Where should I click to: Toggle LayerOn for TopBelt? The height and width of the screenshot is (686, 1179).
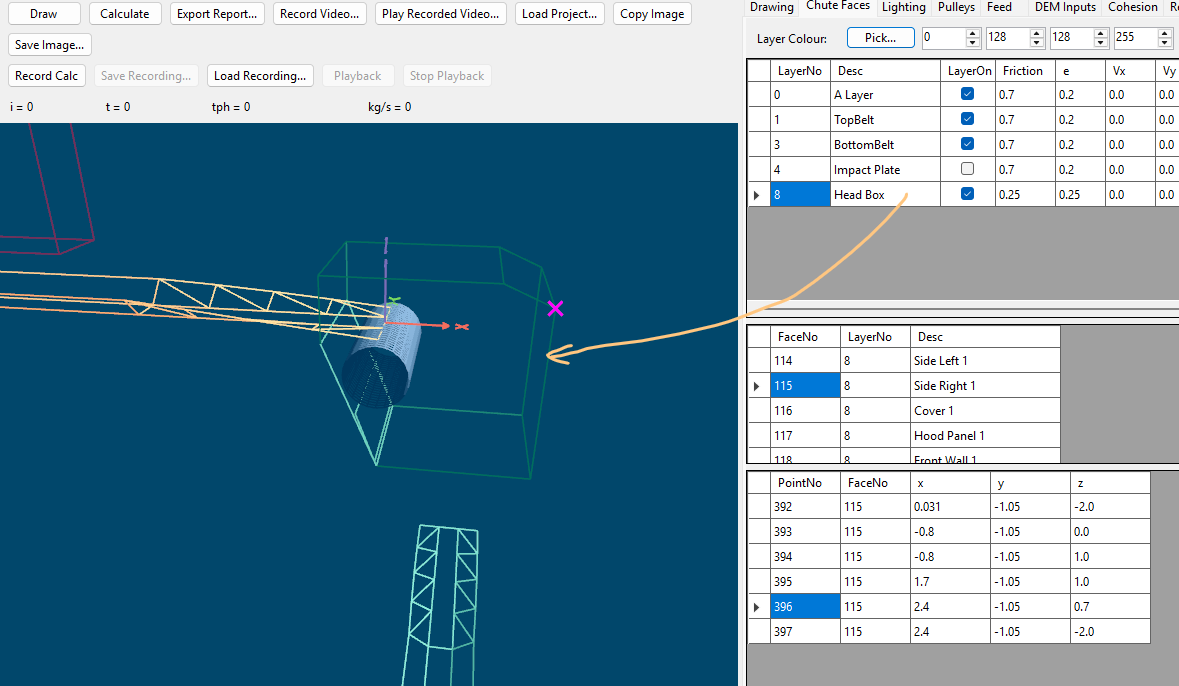[x=967, y=119]
